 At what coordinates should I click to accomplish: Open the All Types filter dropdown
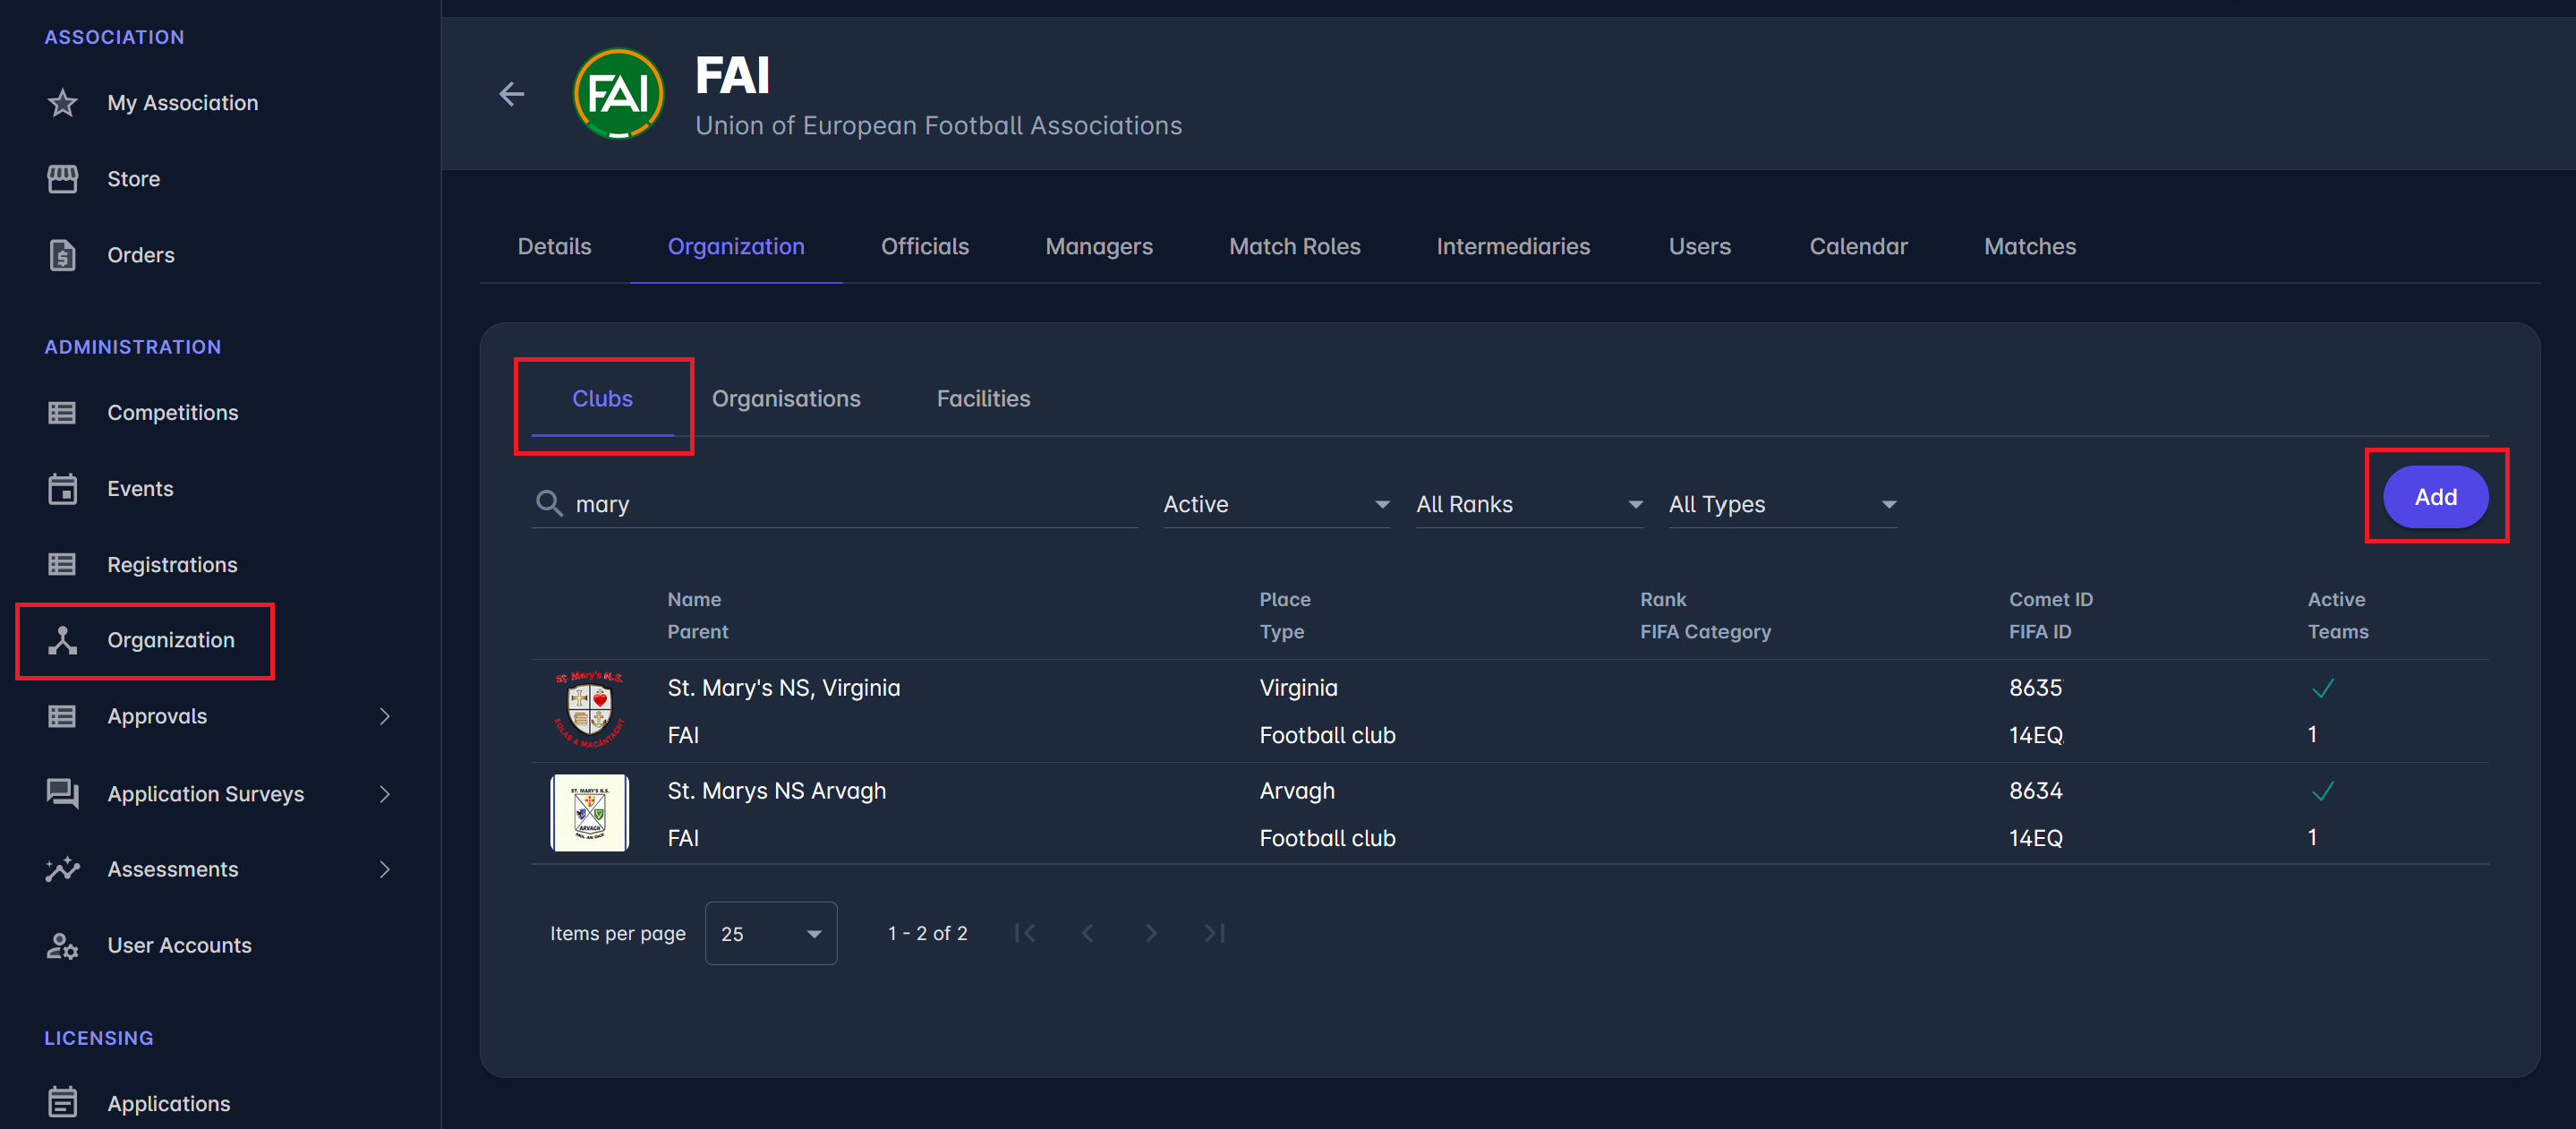[x=1782, y=504]
